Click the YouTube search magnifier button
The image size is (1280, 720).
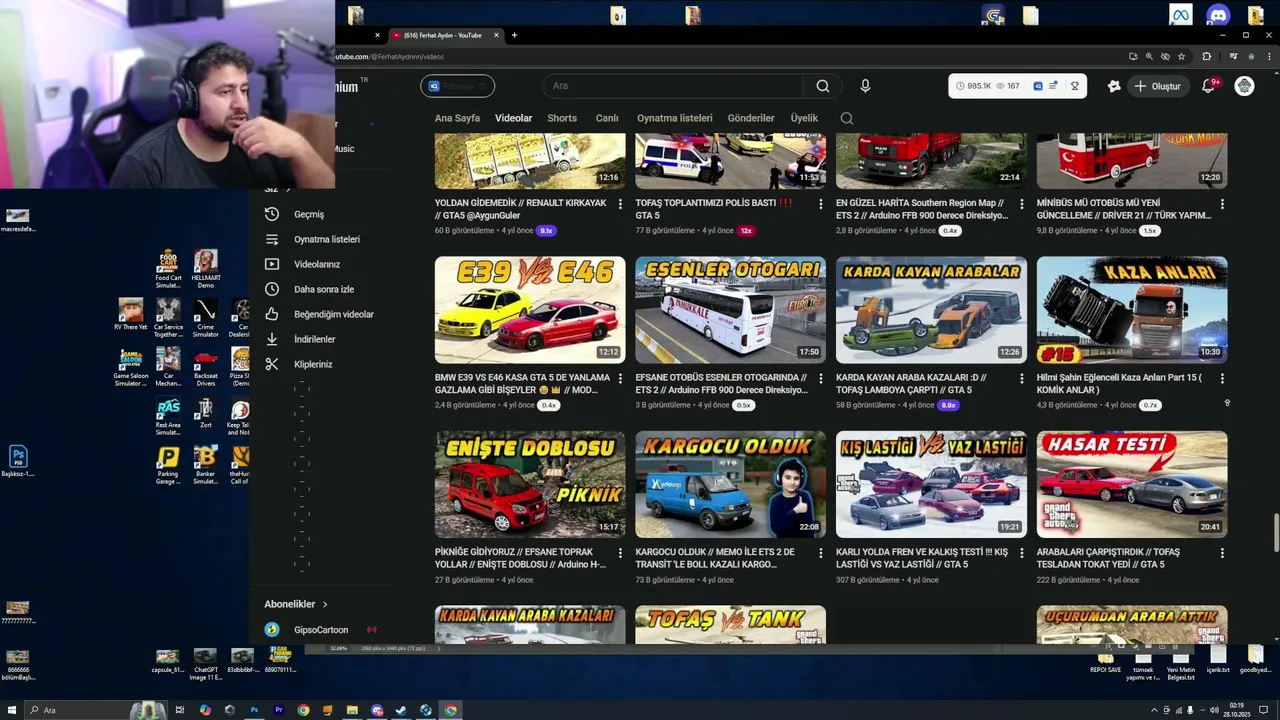(x=823, y=86)
